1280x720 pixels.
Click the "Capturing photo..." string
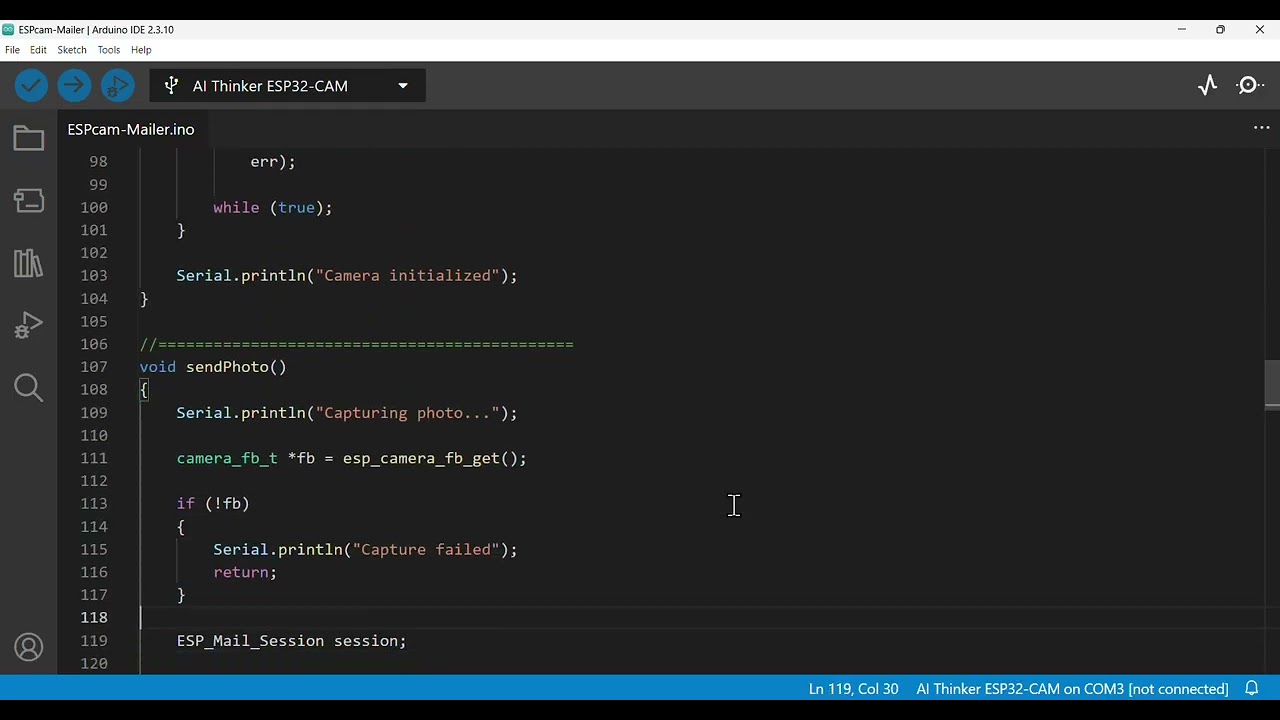point(407,412)
